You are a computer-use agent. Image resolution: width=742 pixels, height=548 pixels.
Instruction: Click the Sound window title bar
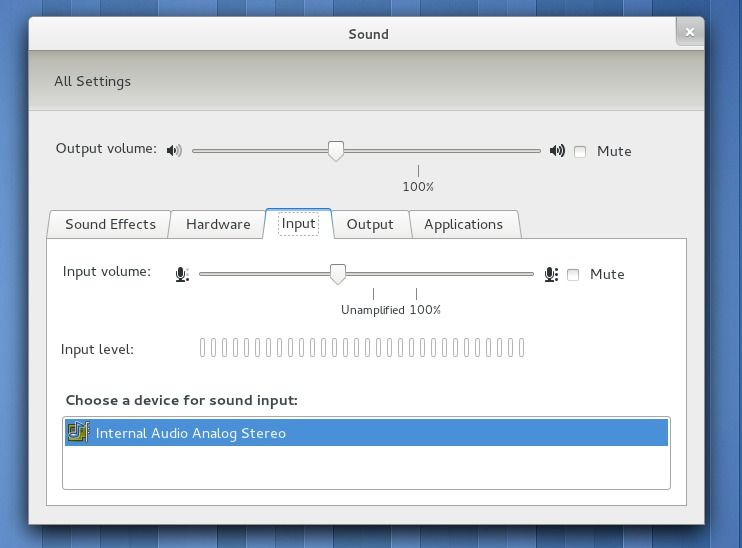tap(368, 34)
